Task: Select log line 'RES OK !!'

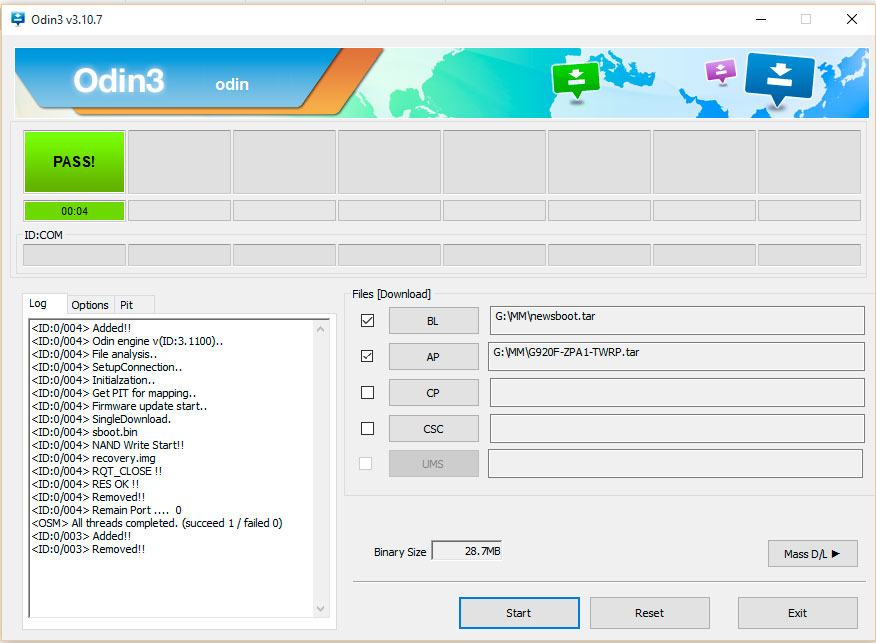Action: [x=85, y=484]
